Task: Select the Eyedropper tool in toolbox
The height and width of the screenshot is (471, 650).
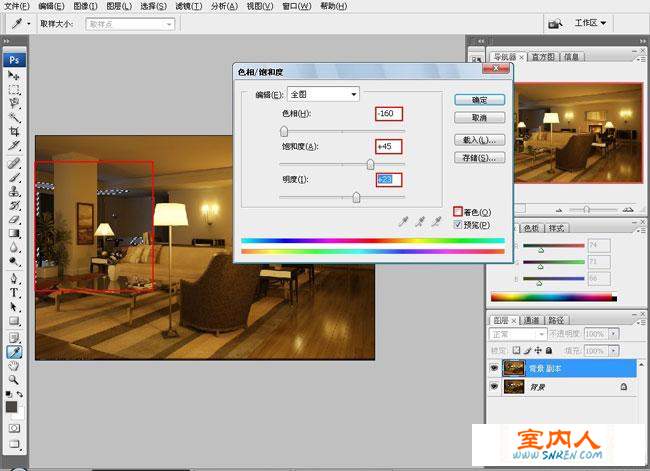Action: (14, 352)
